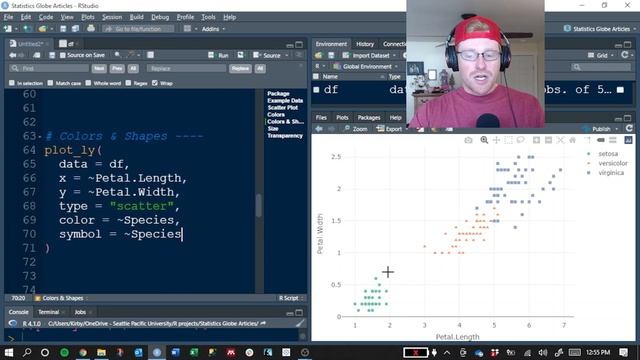This screenshot has height=360, width=640.
Task: Enable the In selection checkbox
Action: (12, 83)
